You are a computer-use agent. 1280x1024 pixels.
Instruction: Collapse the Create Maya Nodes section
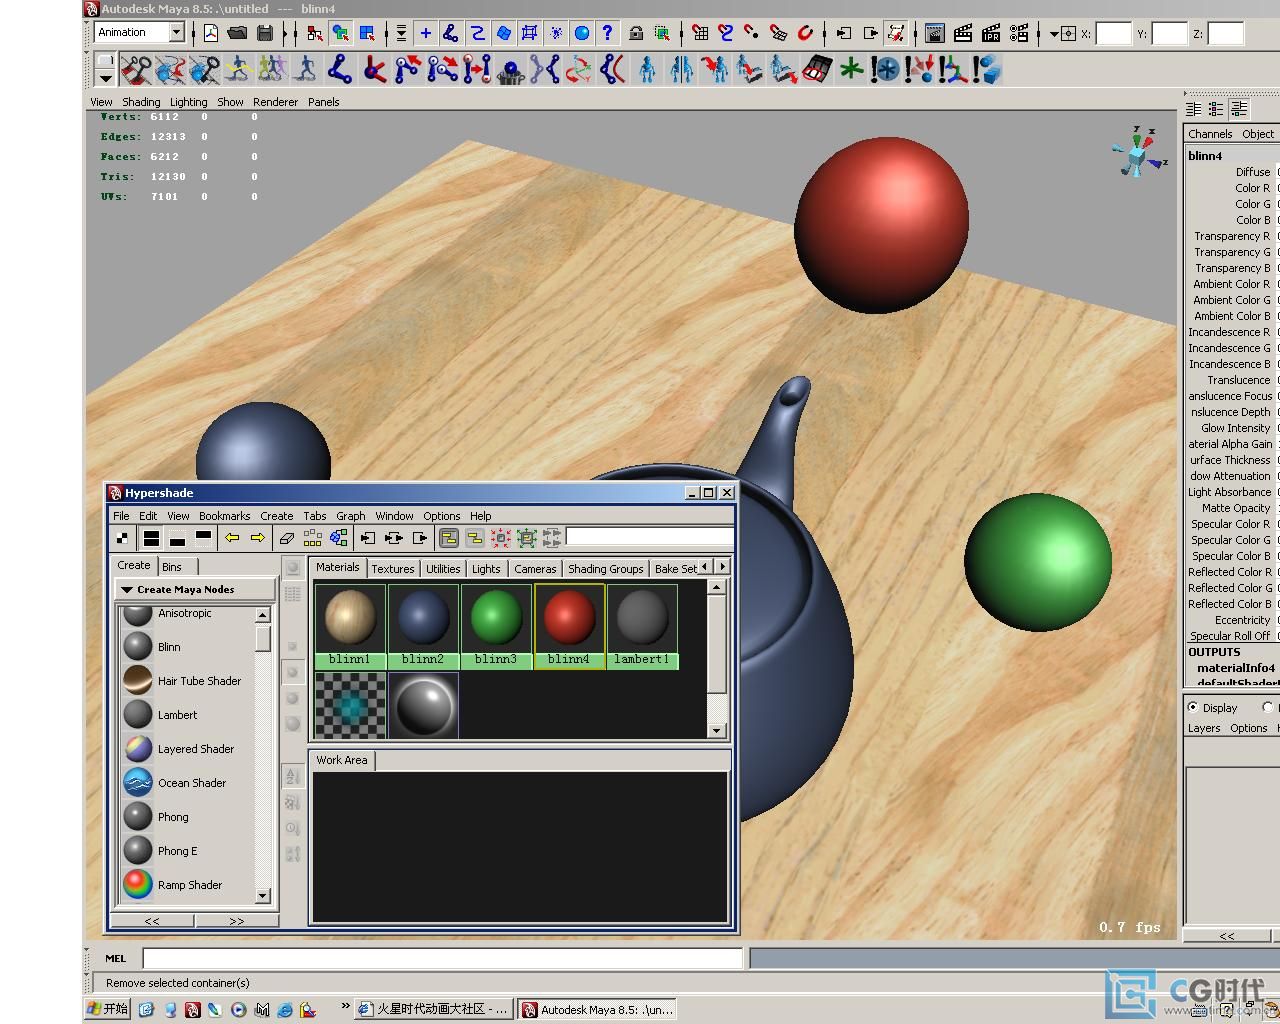point(128,590)
